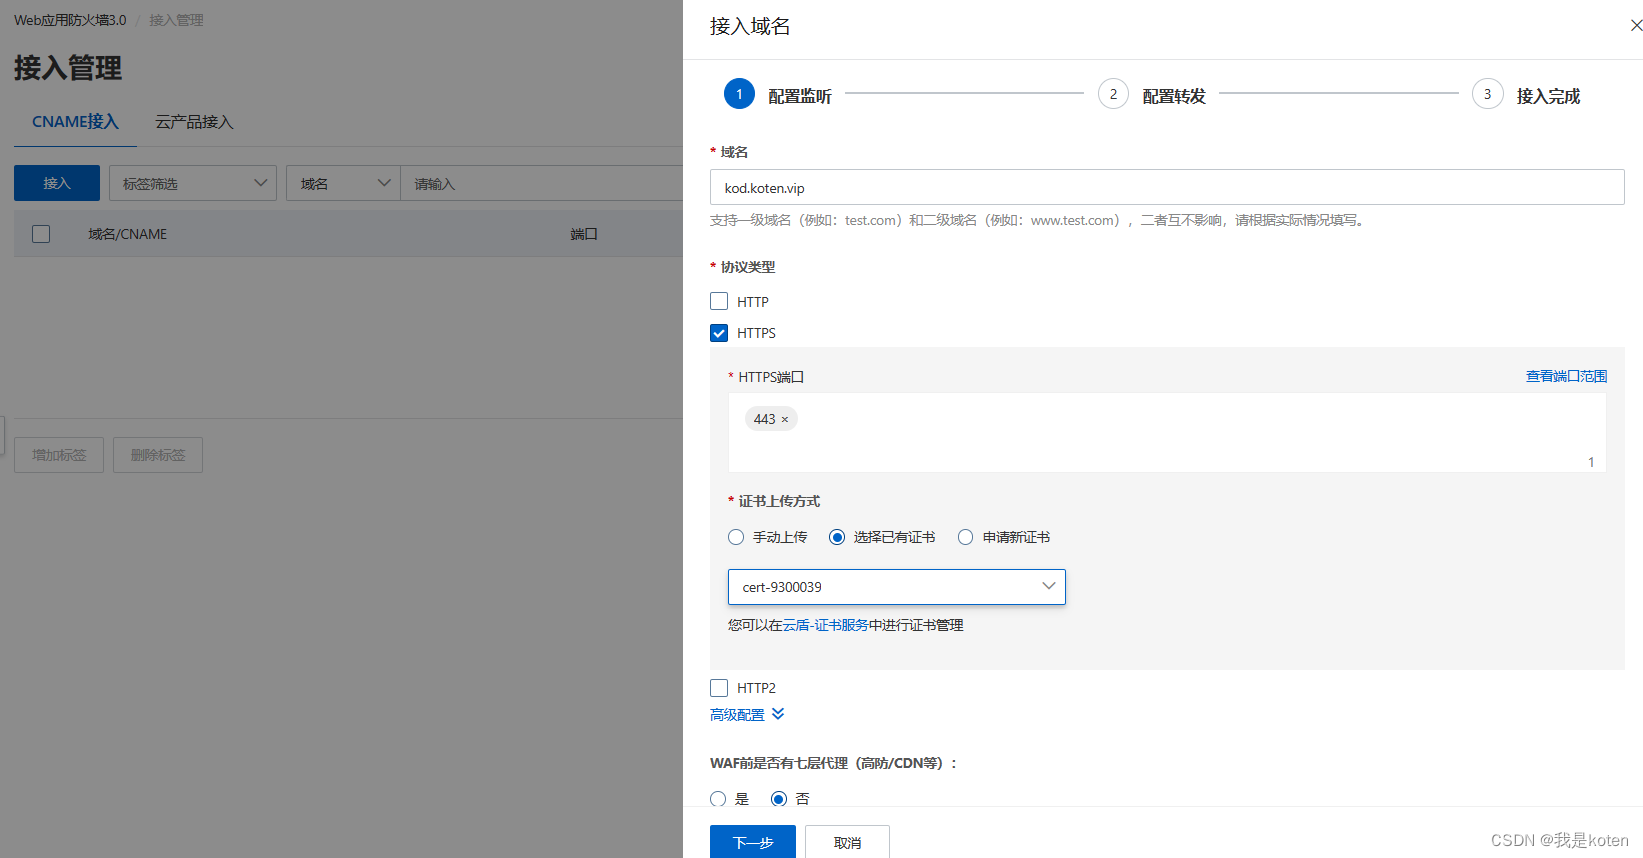
Task: Click step 2 circle 配置转发
Action: click(1113, 94)
